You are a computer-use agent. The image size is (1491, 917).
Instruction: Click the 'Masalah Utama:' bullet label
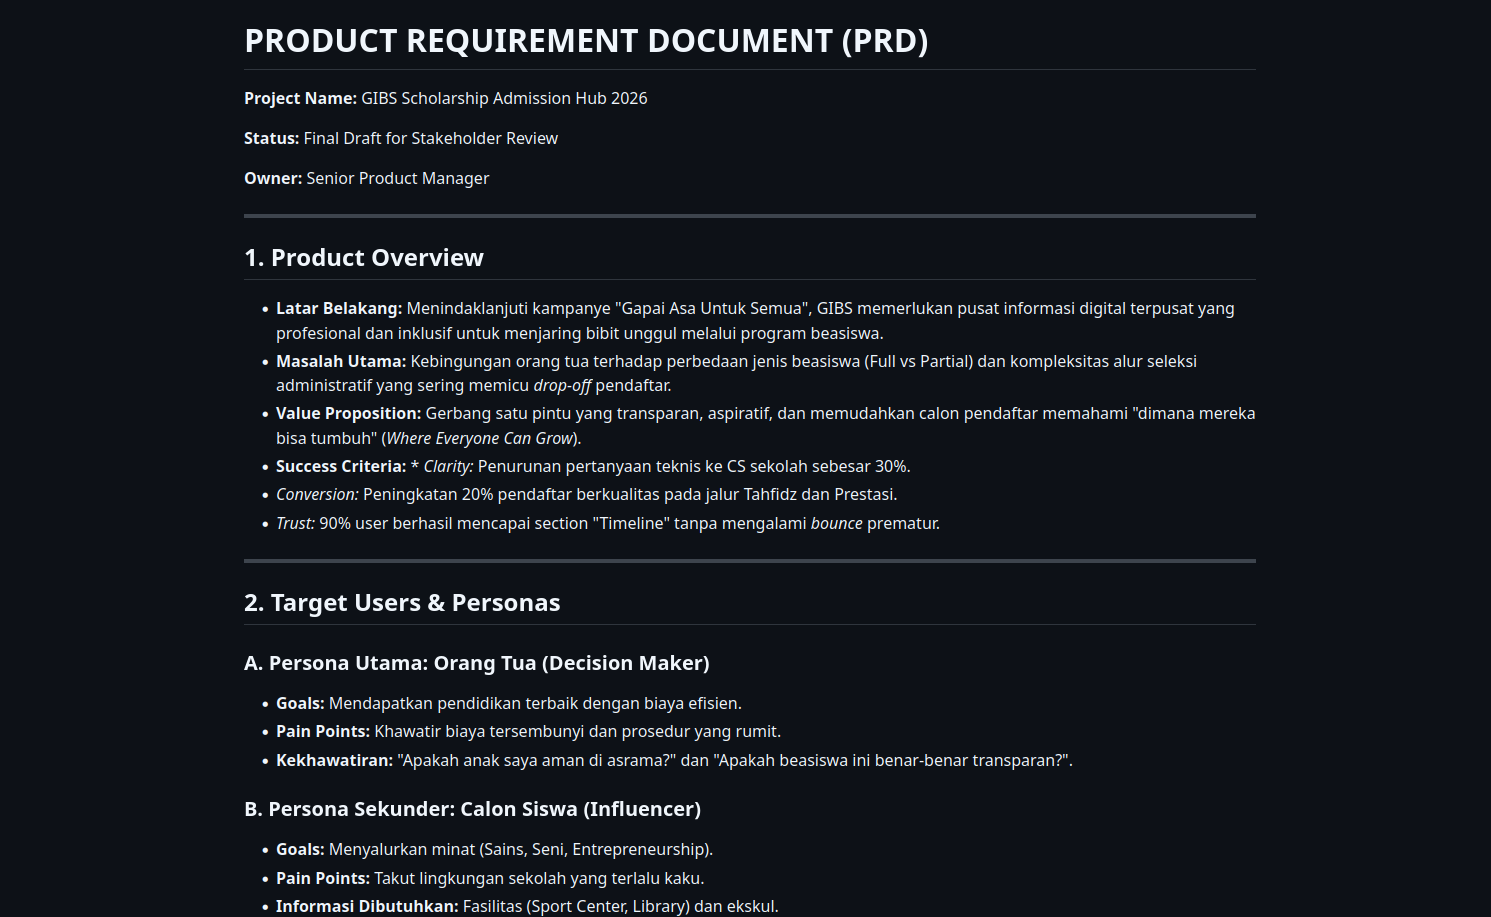coord(341,361)
